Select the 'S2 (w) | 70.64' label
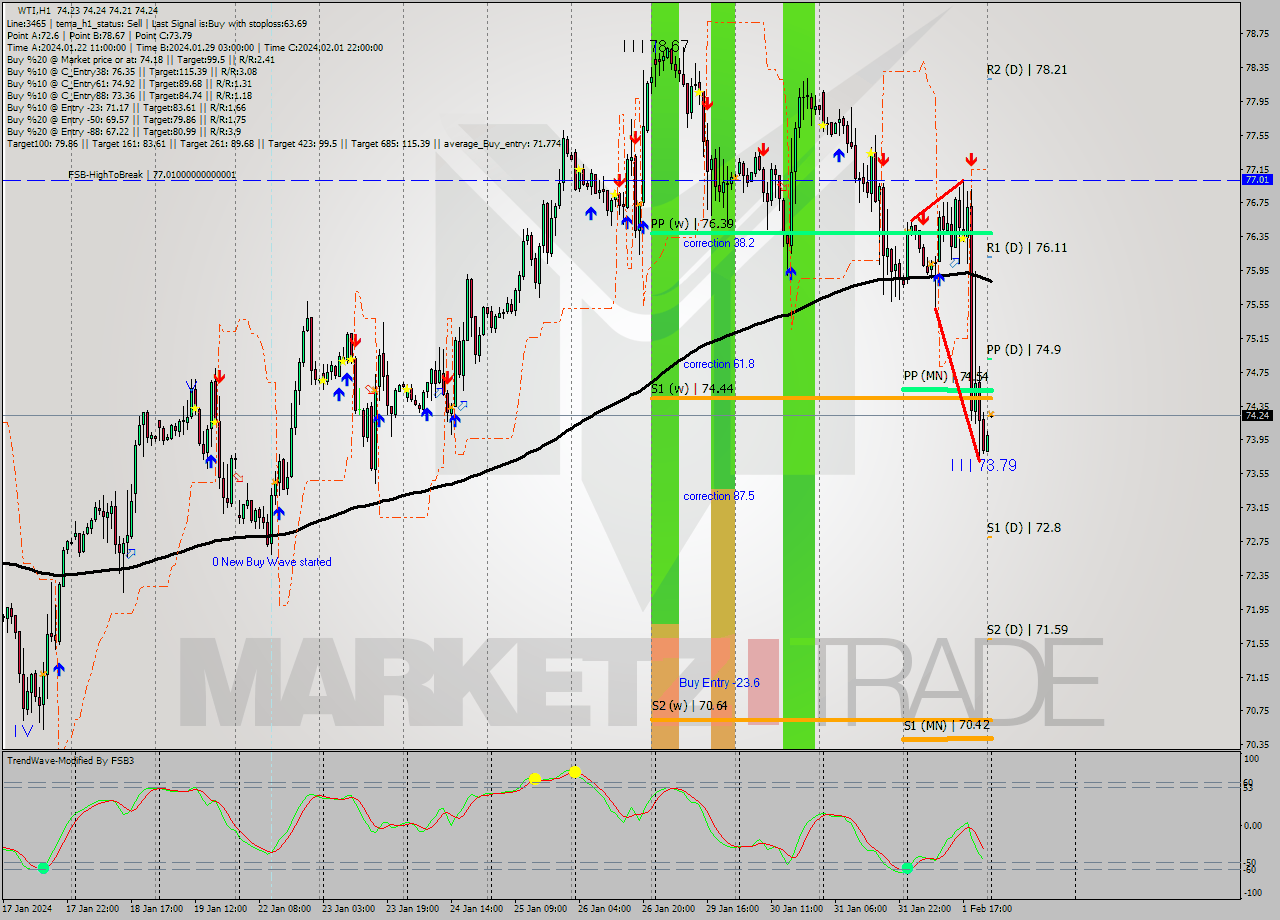1280x920 pixels. [689, 705]
